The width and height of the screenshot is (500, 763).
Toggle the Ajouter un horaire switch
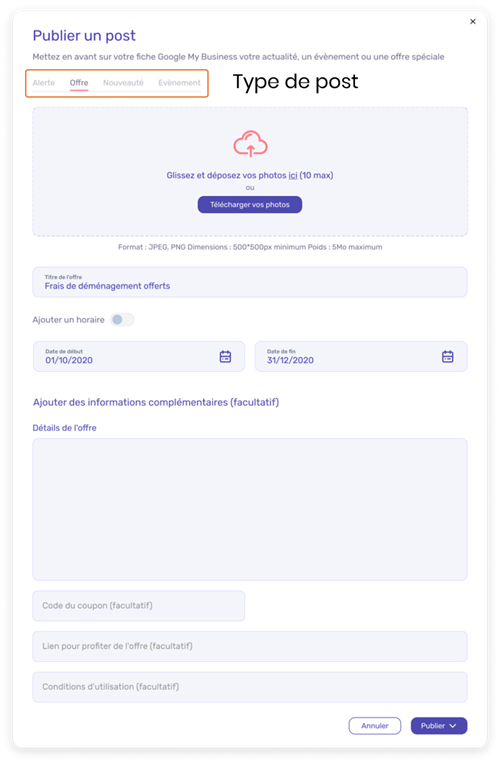click(x=122, y=320)
